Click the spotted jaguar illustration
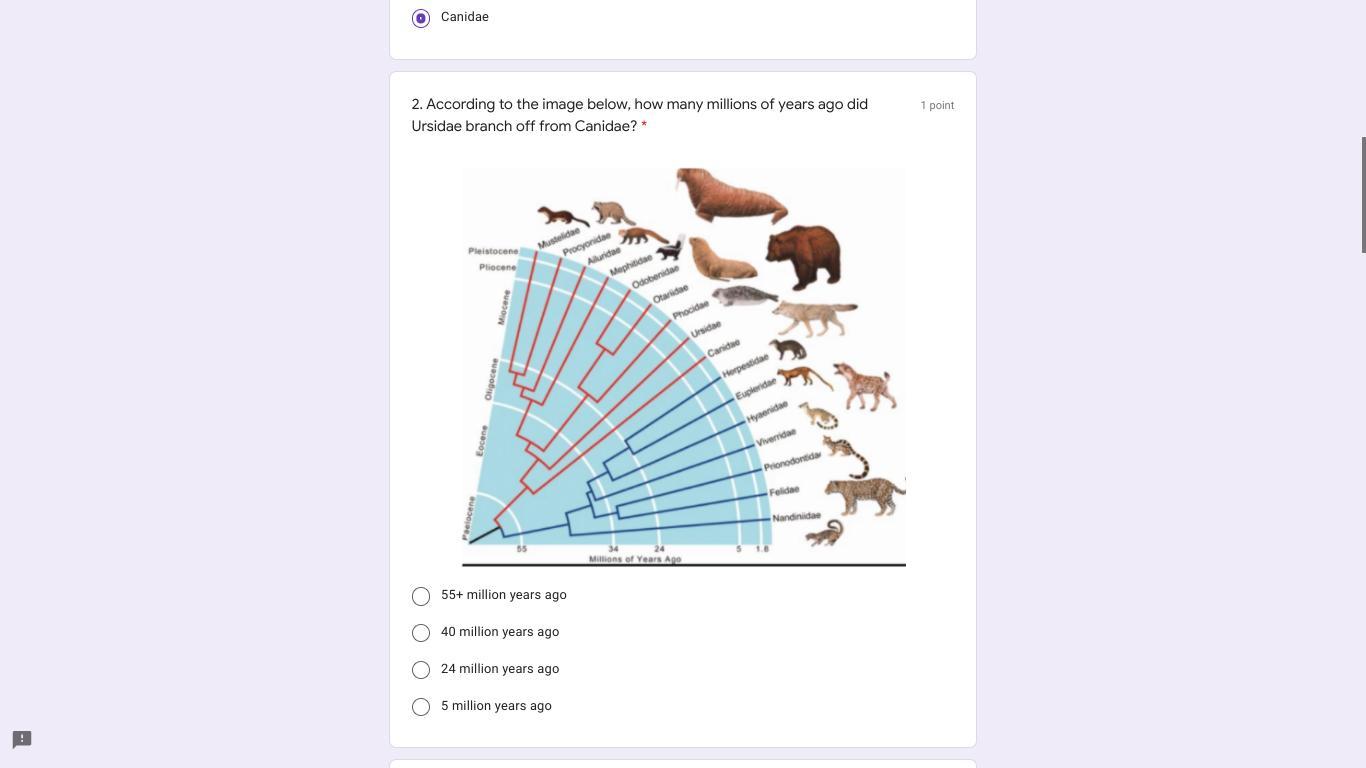 click(x=862, y=494)
